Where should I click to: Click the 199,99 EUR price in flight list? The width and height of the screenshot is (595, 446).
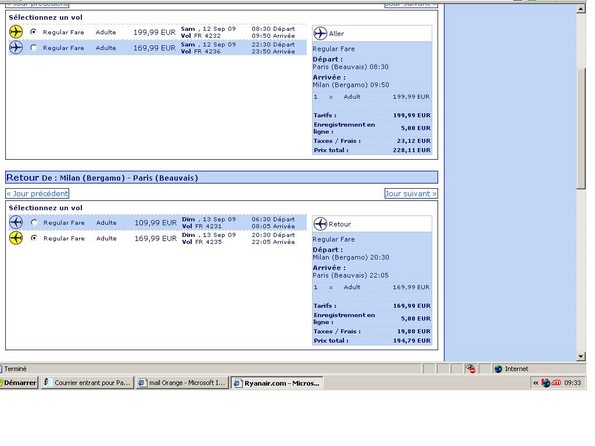(154, 32)
